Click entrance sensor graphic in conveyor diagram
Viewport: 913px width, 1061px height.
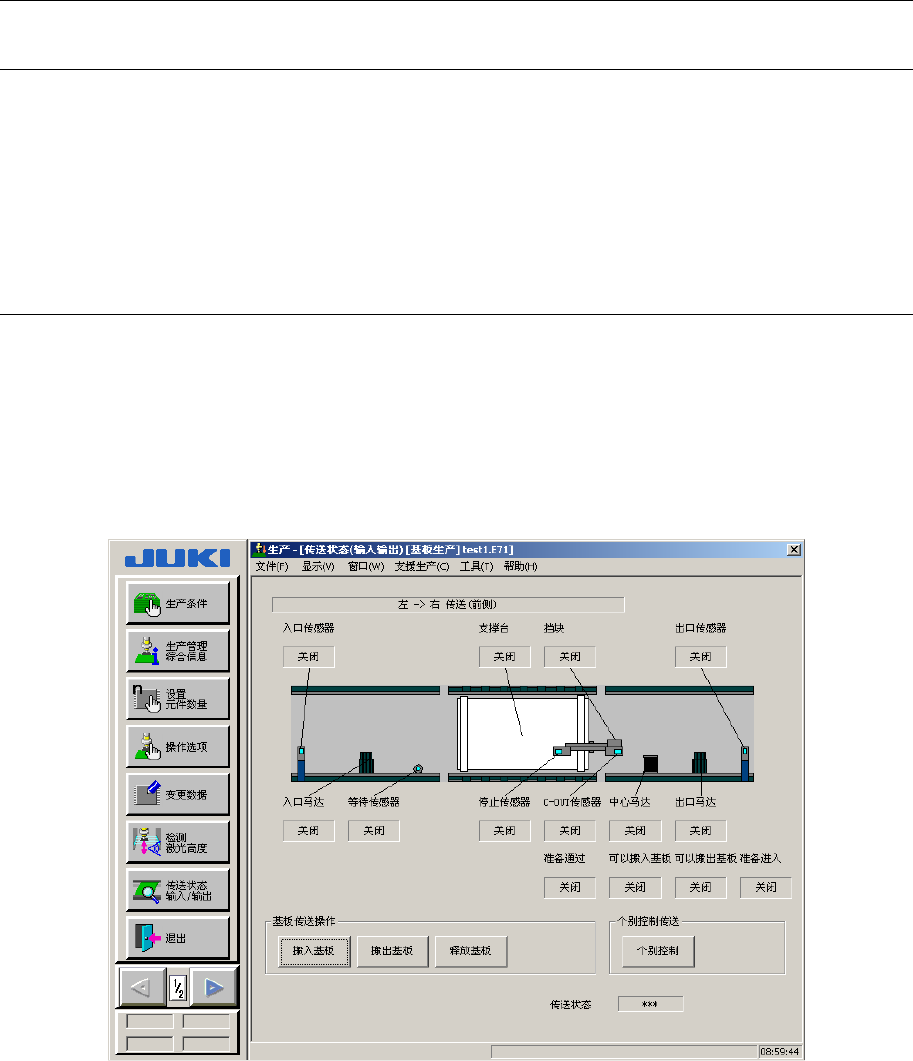click(x=301, y=763)
